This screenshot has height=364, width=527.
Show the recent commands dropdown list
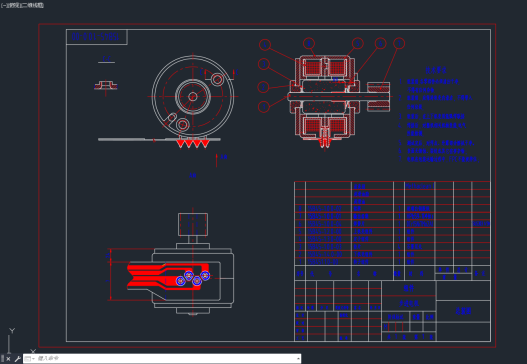30,359
